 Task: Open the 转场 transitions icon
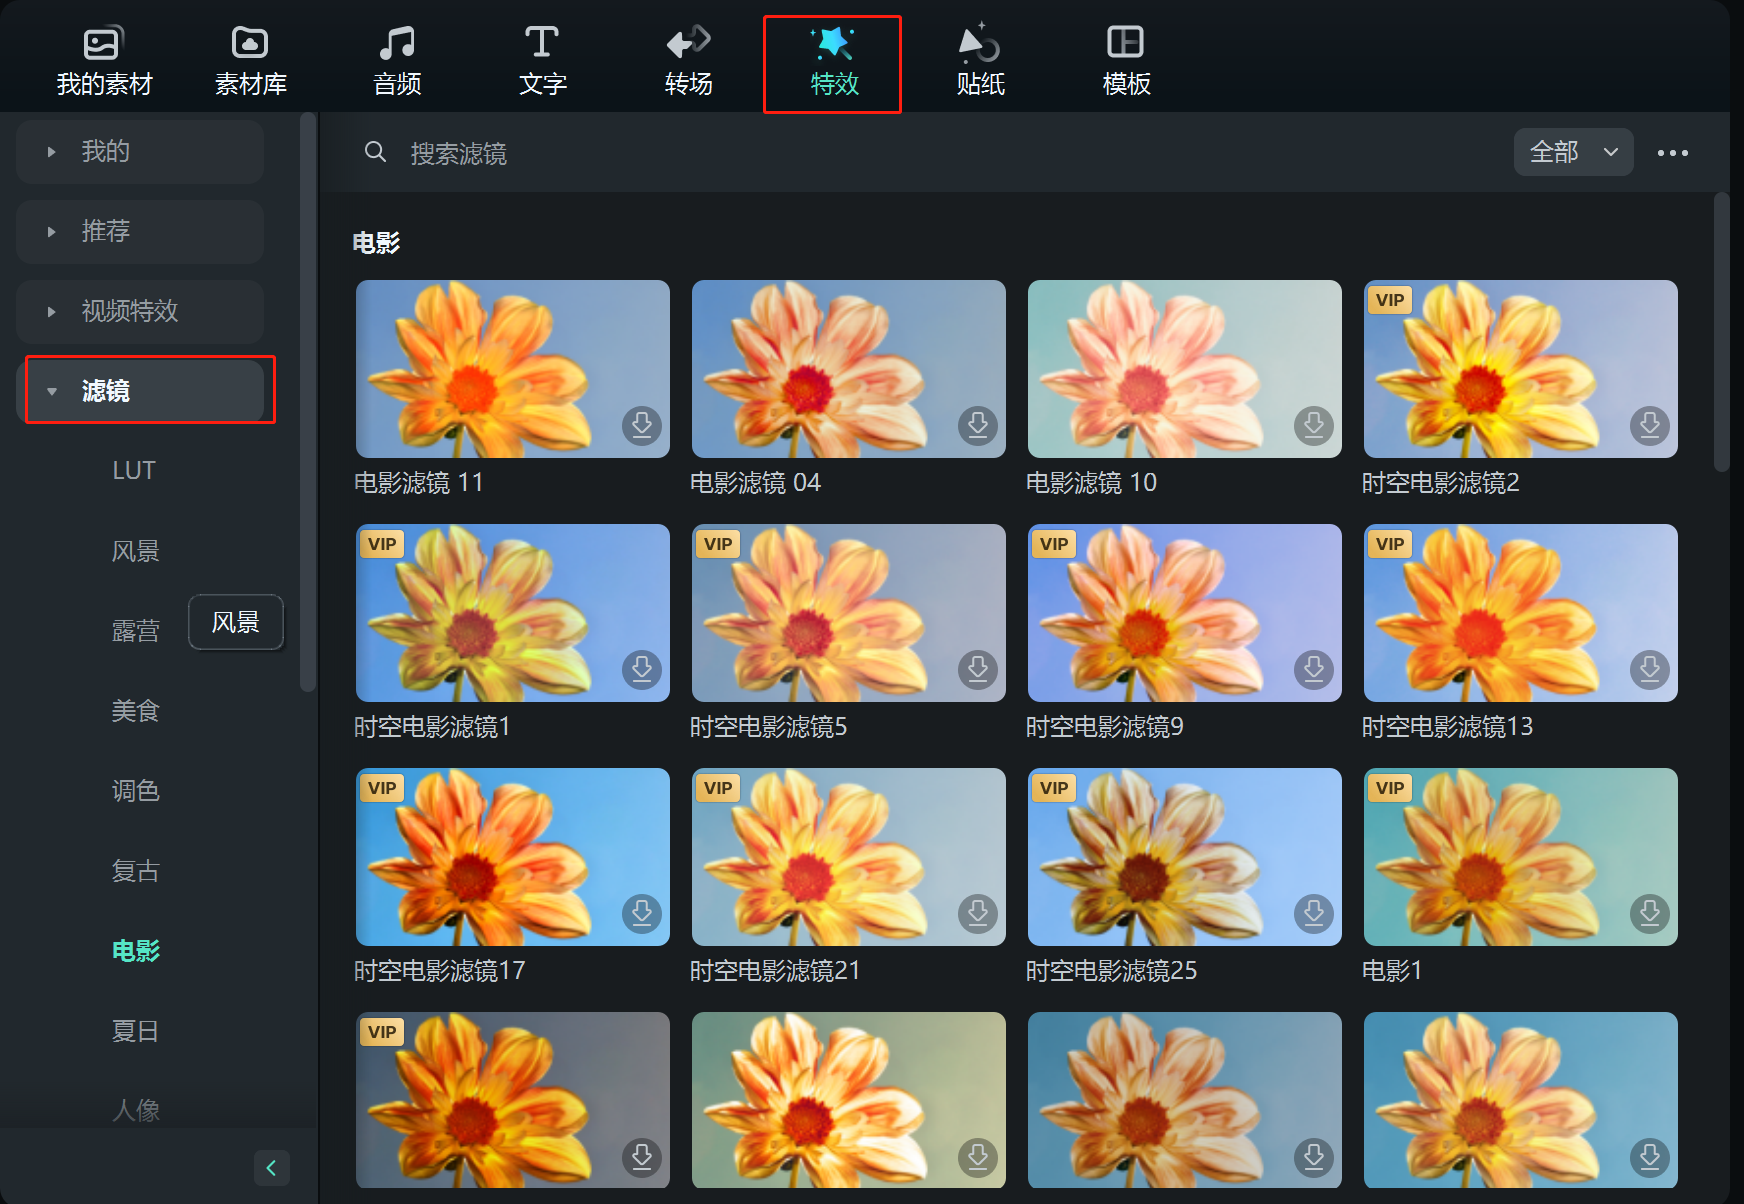pyautogui.click(x=688, y=44)
